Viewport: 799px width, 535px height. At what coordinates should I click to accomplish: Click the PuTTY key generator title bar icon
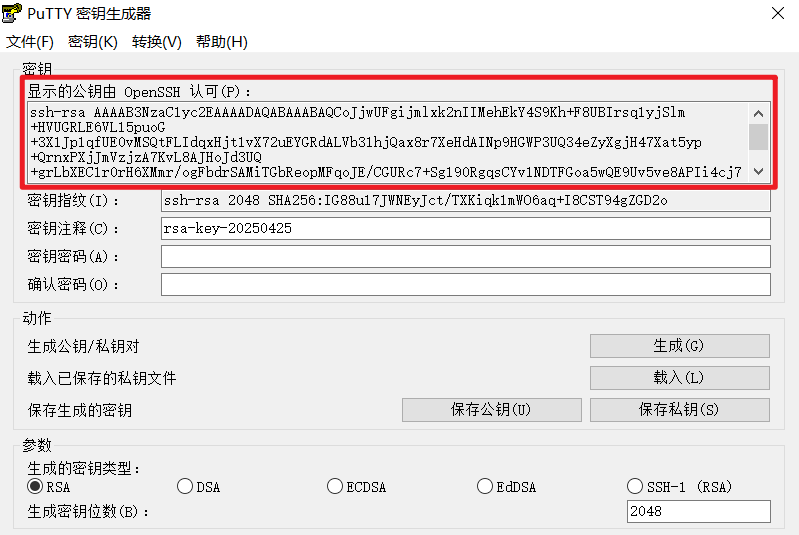click(12, 13)
